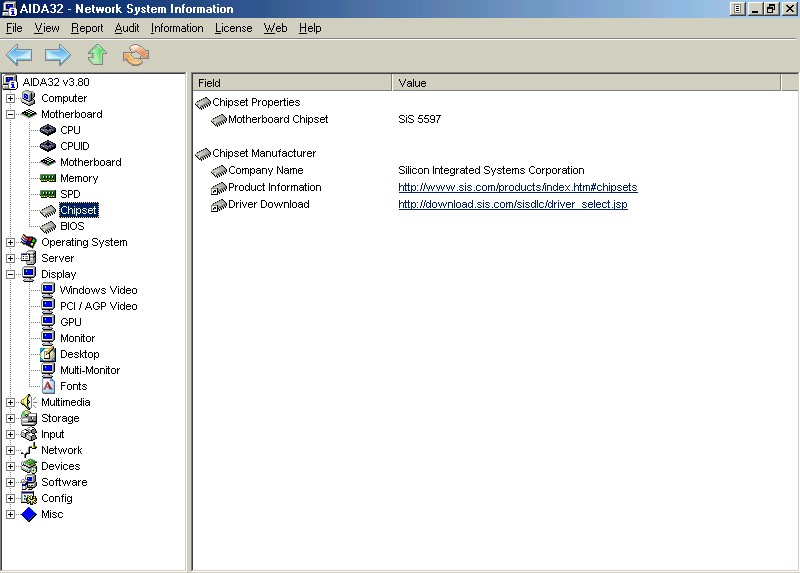This screenshot has width=800, height=573.
Task: Open the File menu
Action: click(14, 28)
